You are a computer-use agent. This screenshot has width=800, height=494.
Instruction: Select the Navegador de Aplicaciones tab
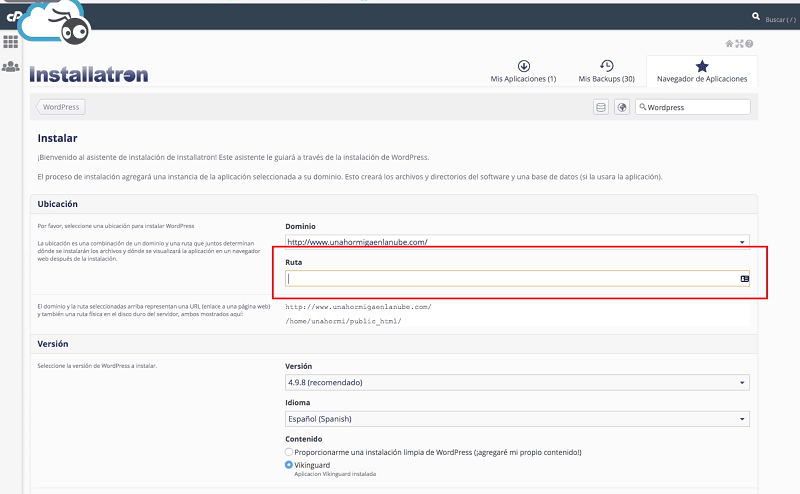[702, 71]
